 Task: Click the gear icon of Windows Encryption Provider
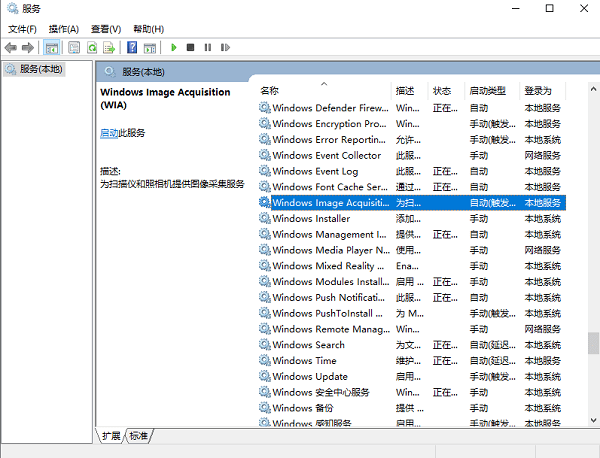tap(264, 123)
